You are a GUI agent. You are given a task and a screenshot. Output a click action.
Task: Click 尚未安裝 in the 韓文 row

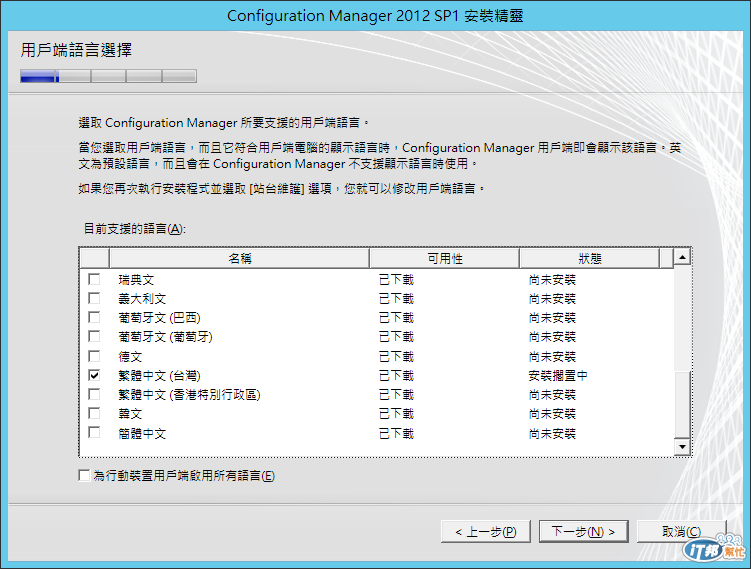(x=552, y=414)
